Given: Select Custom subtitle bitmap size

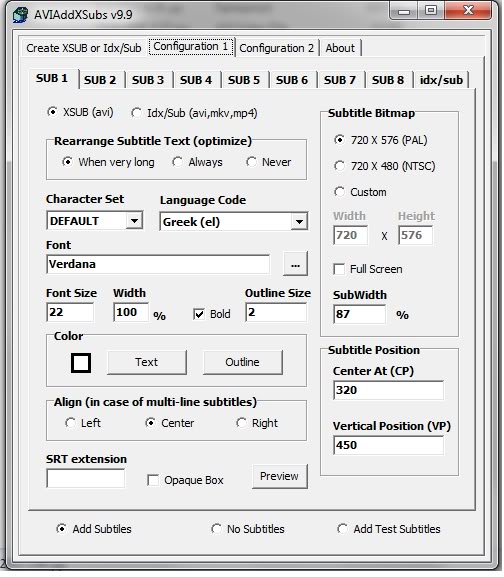Looking at the screenshot, I should click(x=361, y=192).
